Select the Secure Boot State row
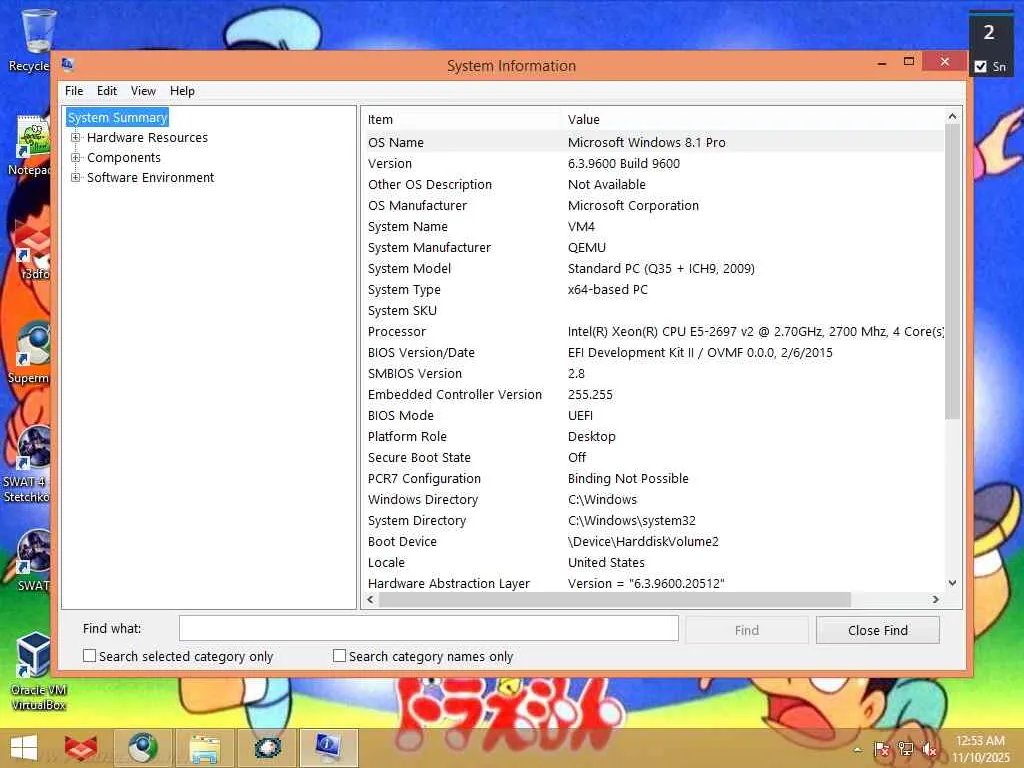 pyautogui.click(x=653, y=457)
